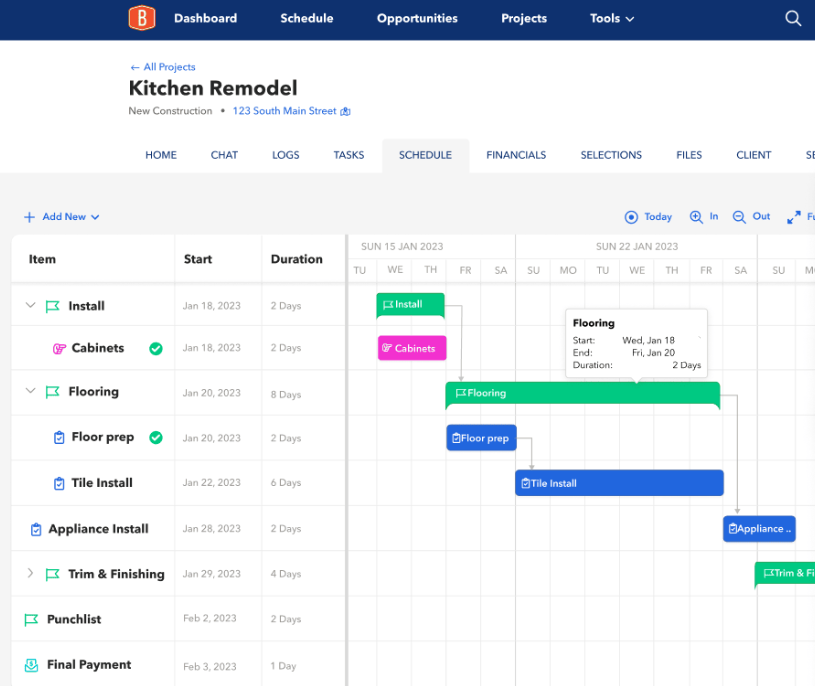Collapse the Install group chevron

31,305
